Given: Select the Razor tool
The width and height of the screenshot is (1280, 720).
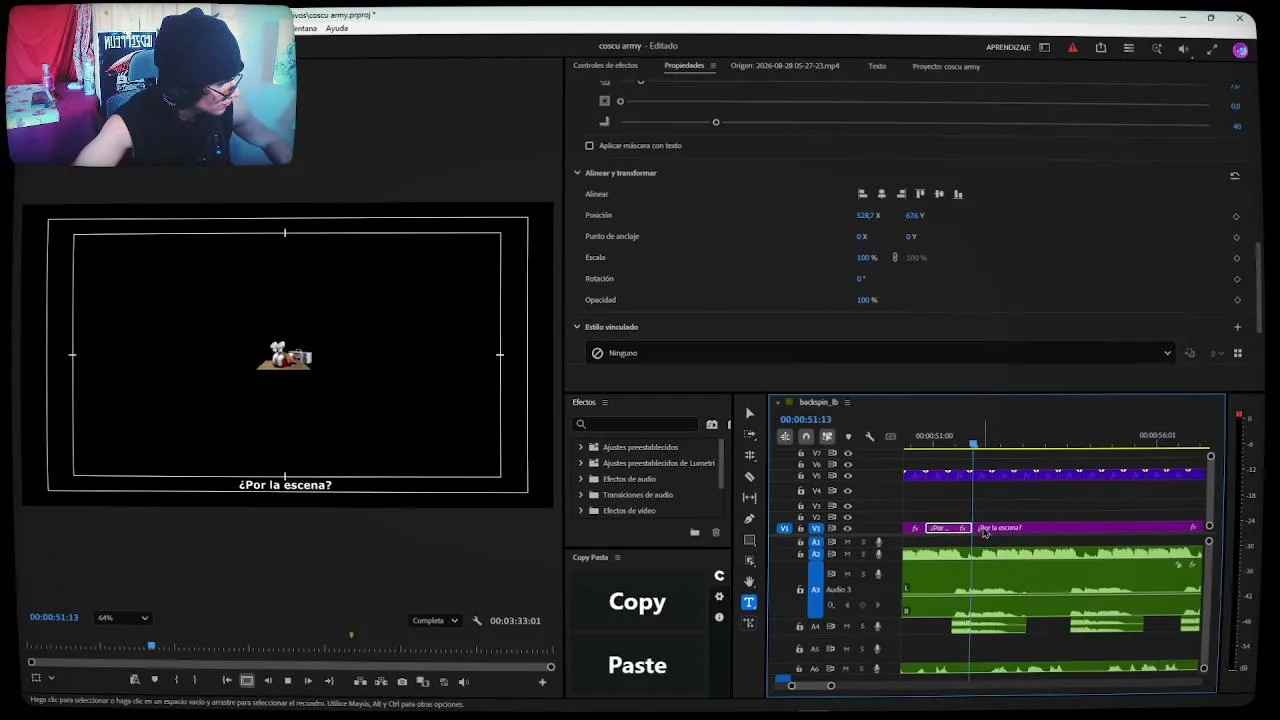Looking at the screenshot, I should coord(749,477).
